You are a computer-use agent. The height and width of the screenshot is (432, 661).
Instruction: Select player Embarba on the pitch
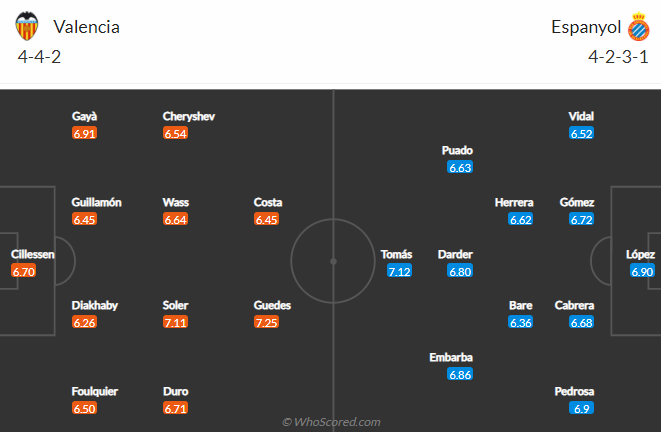(x=451, y=357)
